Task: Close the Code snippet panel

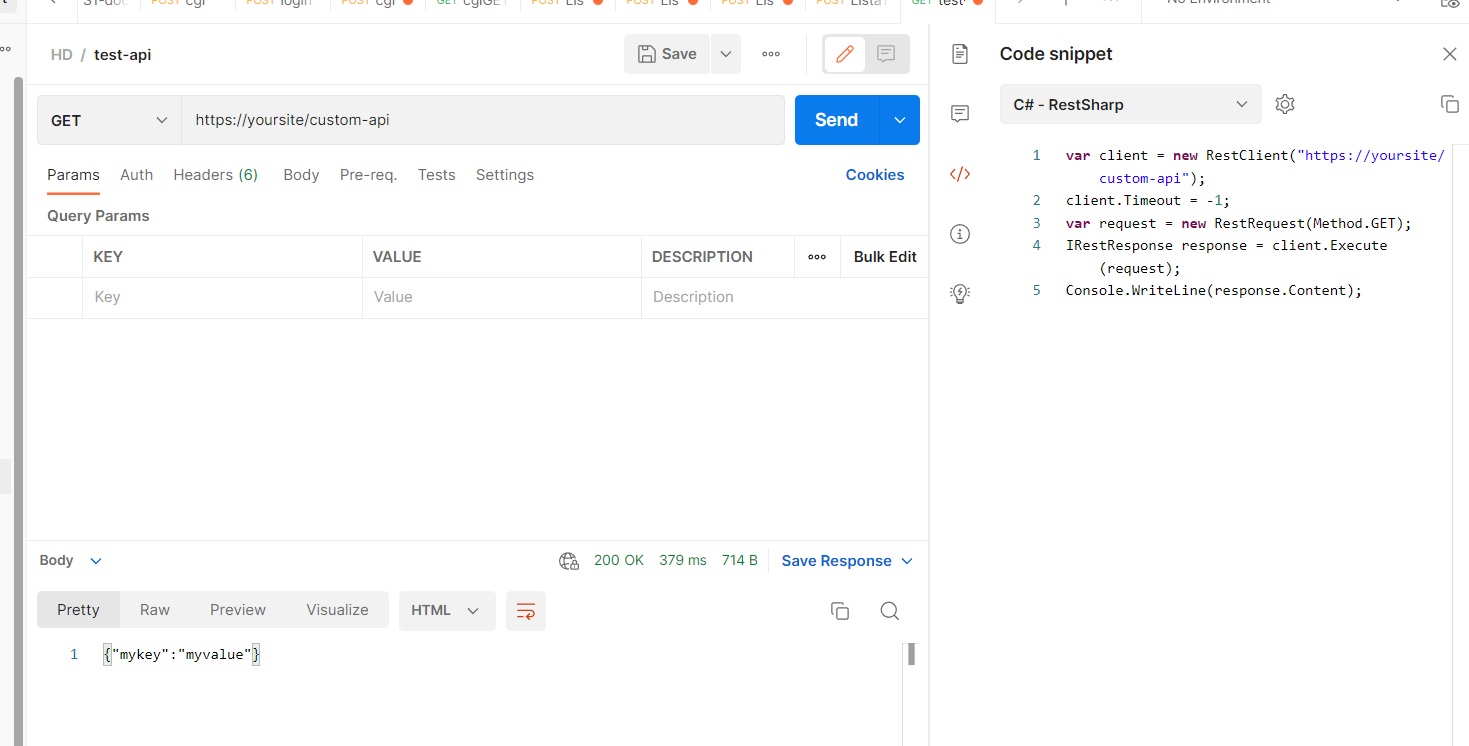Action: coord(1450,54)
